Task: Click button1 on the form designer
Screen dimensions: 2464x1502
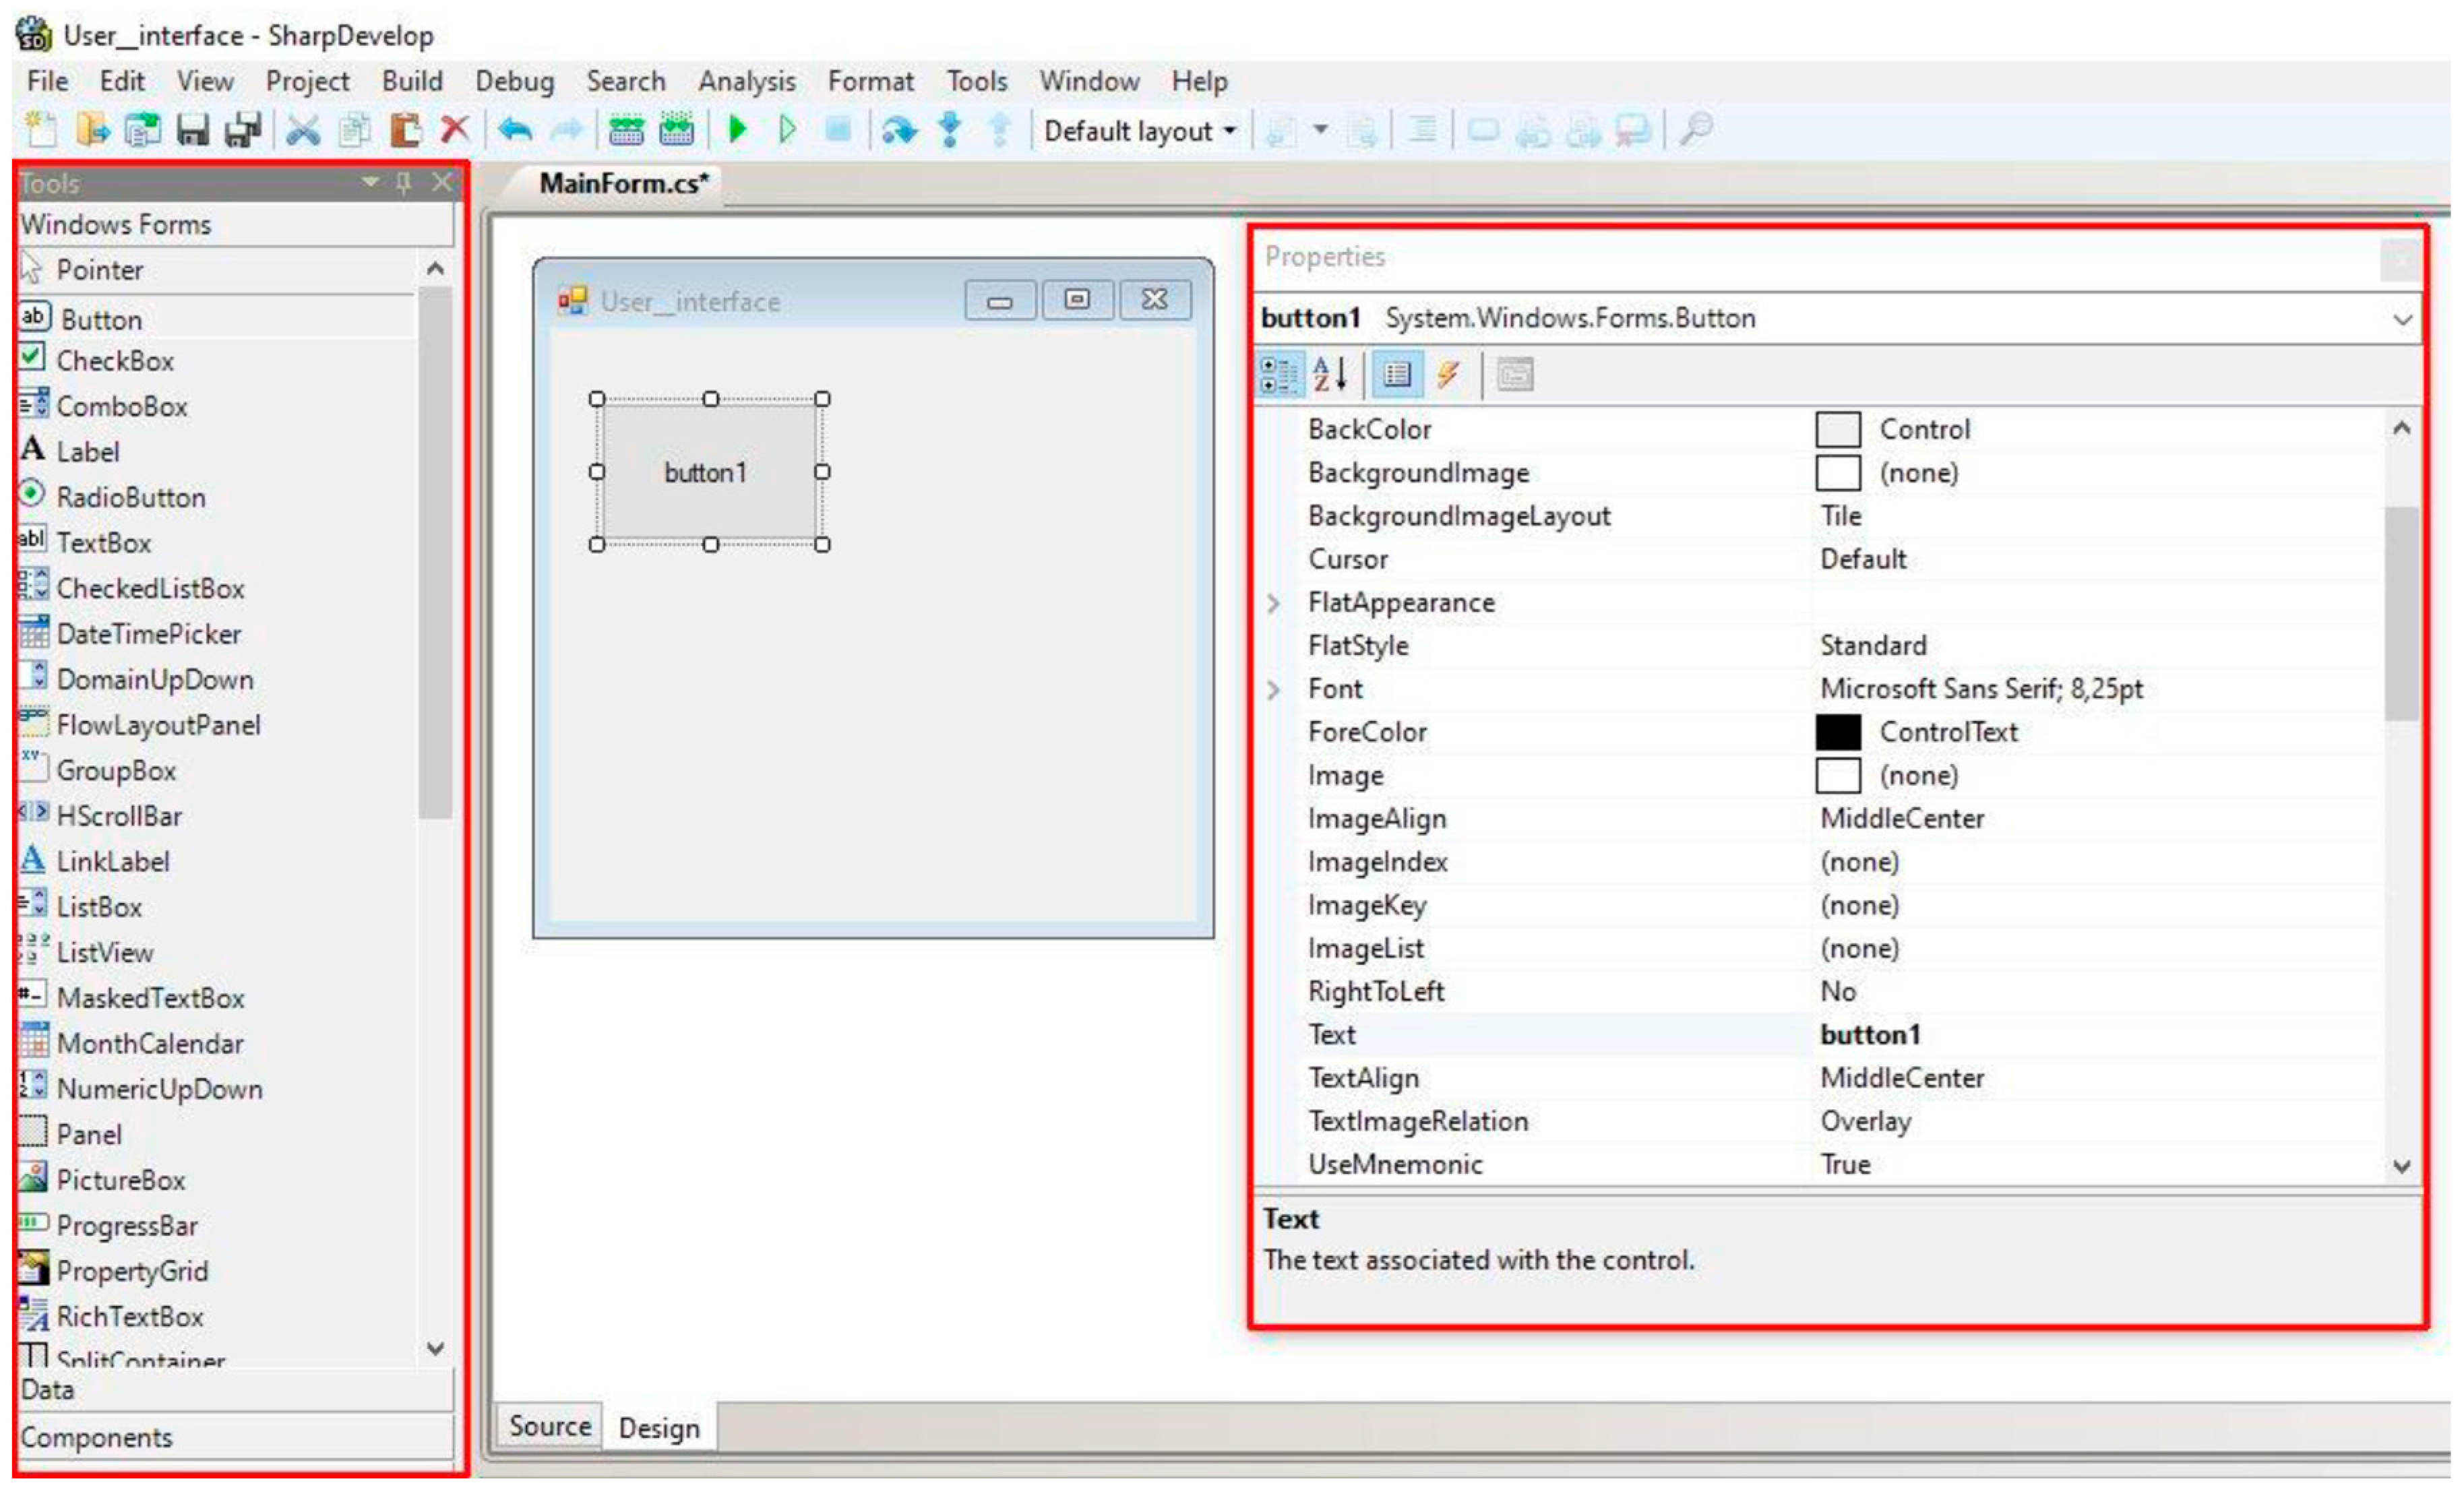Action: (706, 472)
